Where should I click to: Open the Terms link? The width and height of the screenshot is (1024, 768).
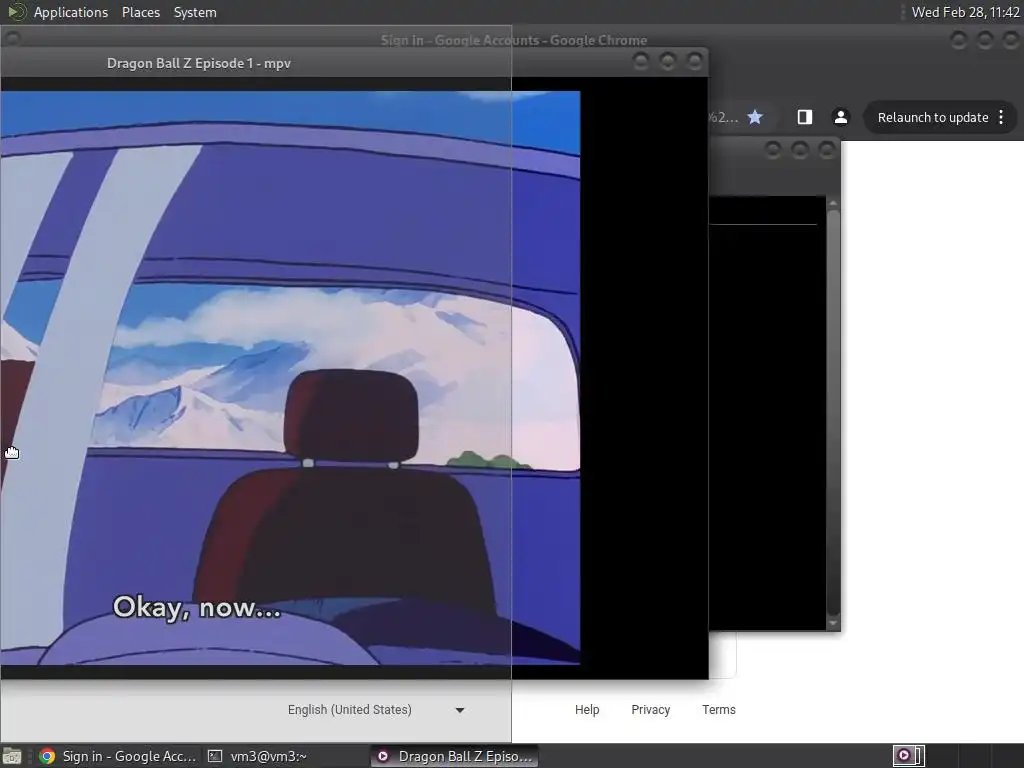tap(719, 710)
